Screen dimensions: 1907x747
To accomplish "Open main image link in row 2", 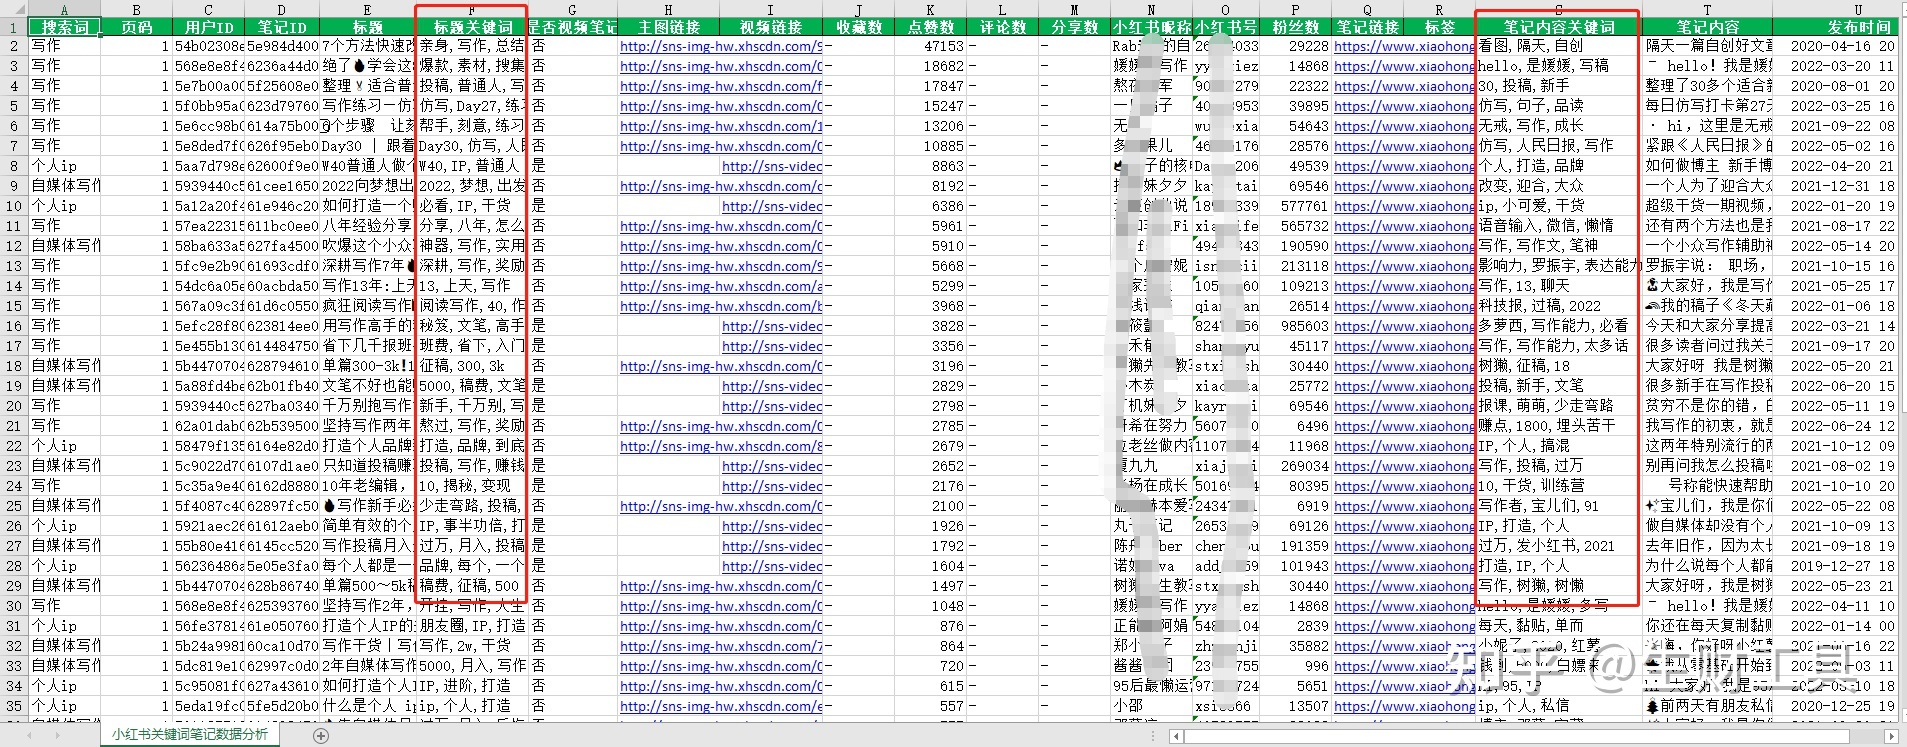I will pos(721,46).
